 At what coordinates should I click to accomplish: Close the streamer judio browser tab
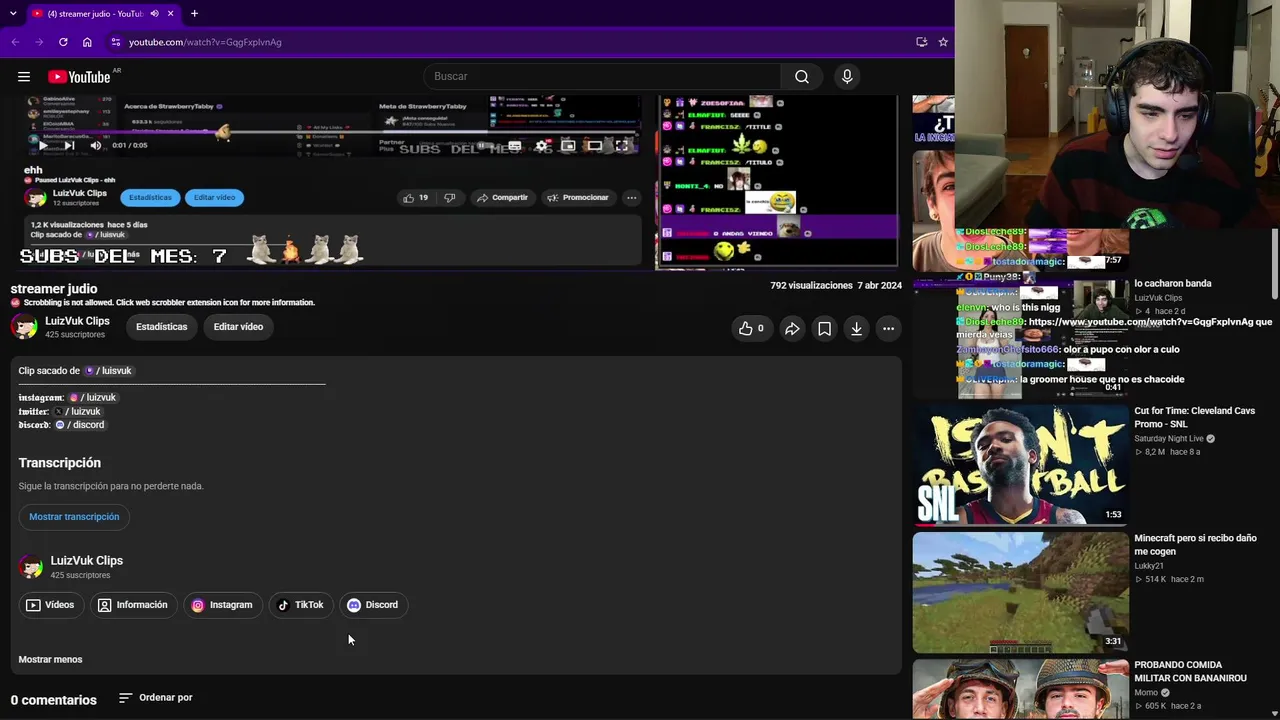click(171, 14)
